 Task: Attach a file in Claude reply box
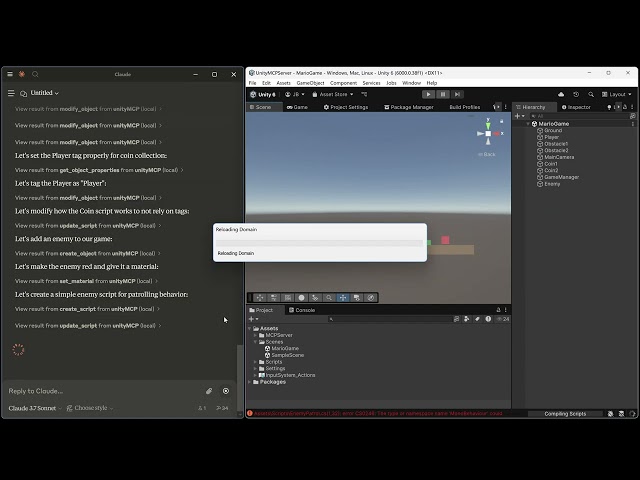pos(209,391)
